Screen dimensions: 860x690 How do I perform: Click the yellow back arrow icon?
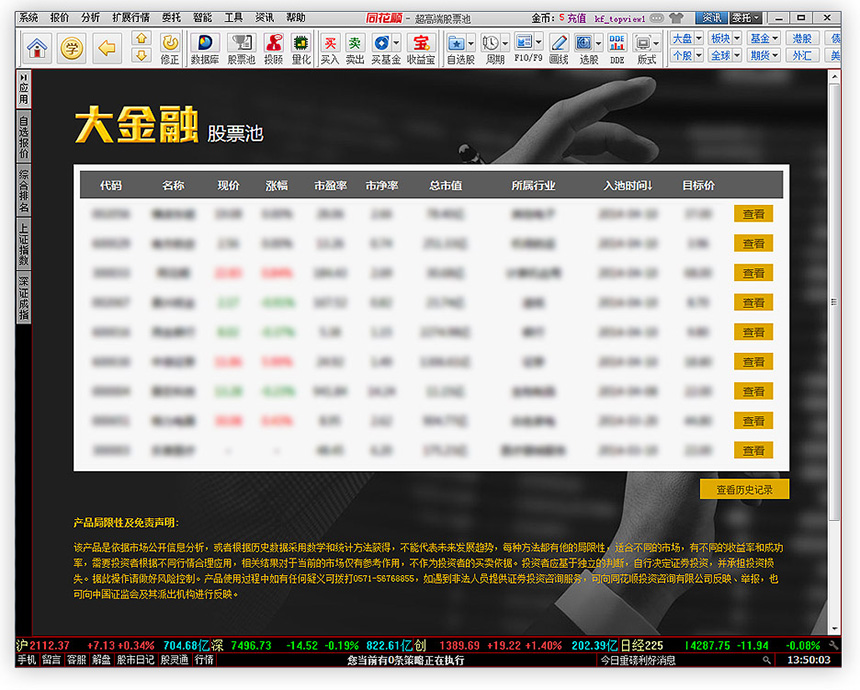click(x=106, y=48)
